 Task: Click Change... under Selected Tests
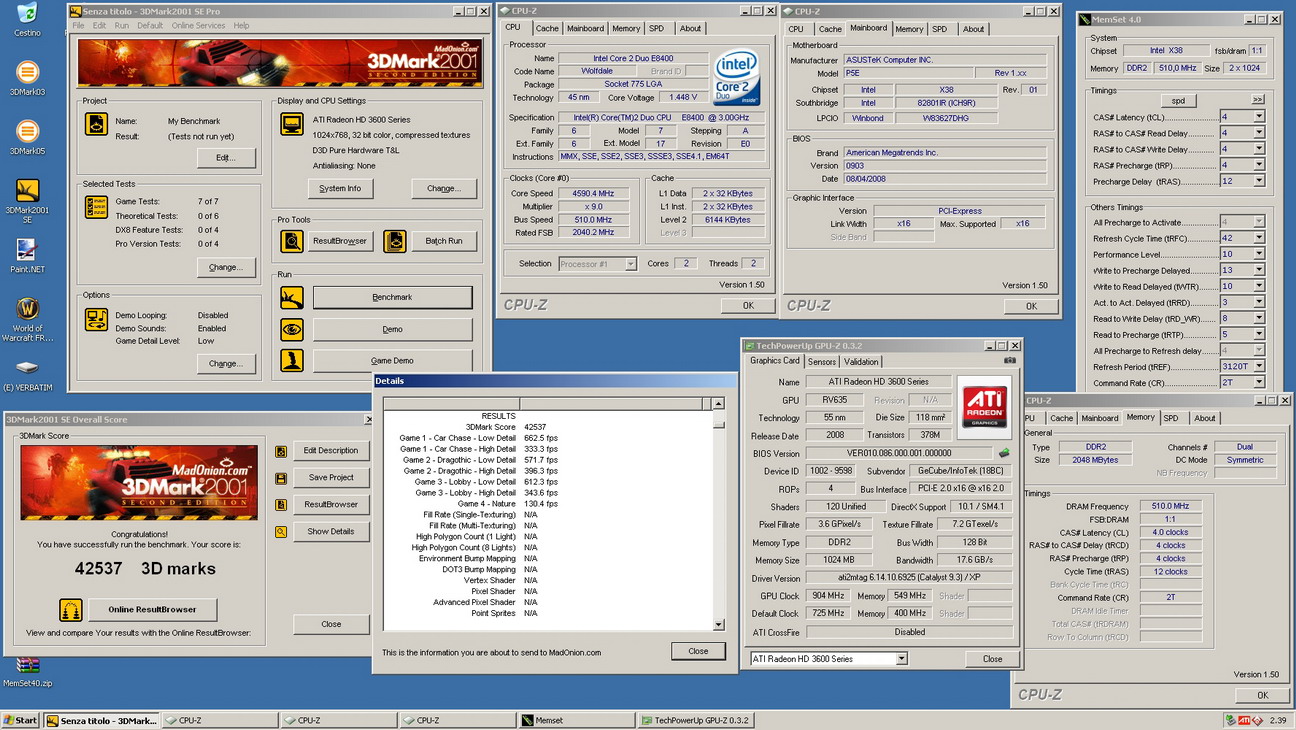click(x=225, y=267)
